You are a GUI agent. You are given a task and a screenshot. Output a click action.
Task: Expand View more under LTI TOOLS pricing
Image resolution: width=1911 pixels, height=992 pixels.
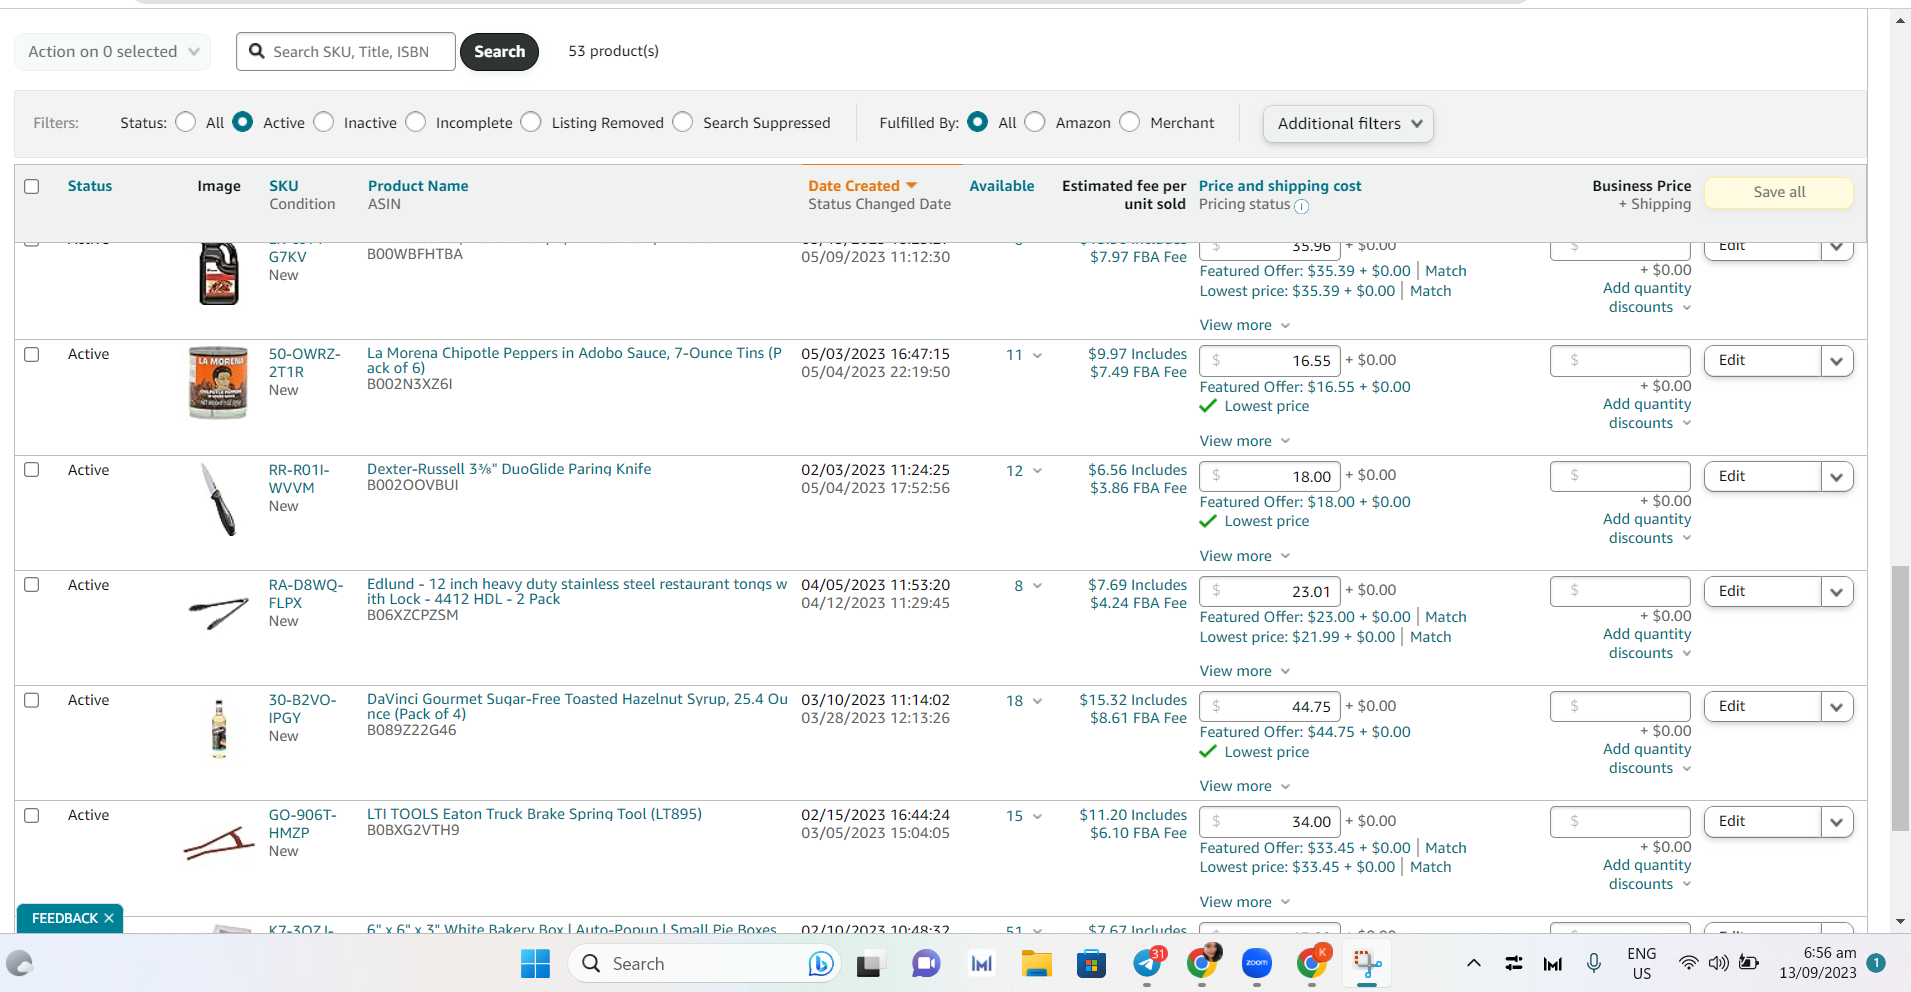click(1245, 902)
